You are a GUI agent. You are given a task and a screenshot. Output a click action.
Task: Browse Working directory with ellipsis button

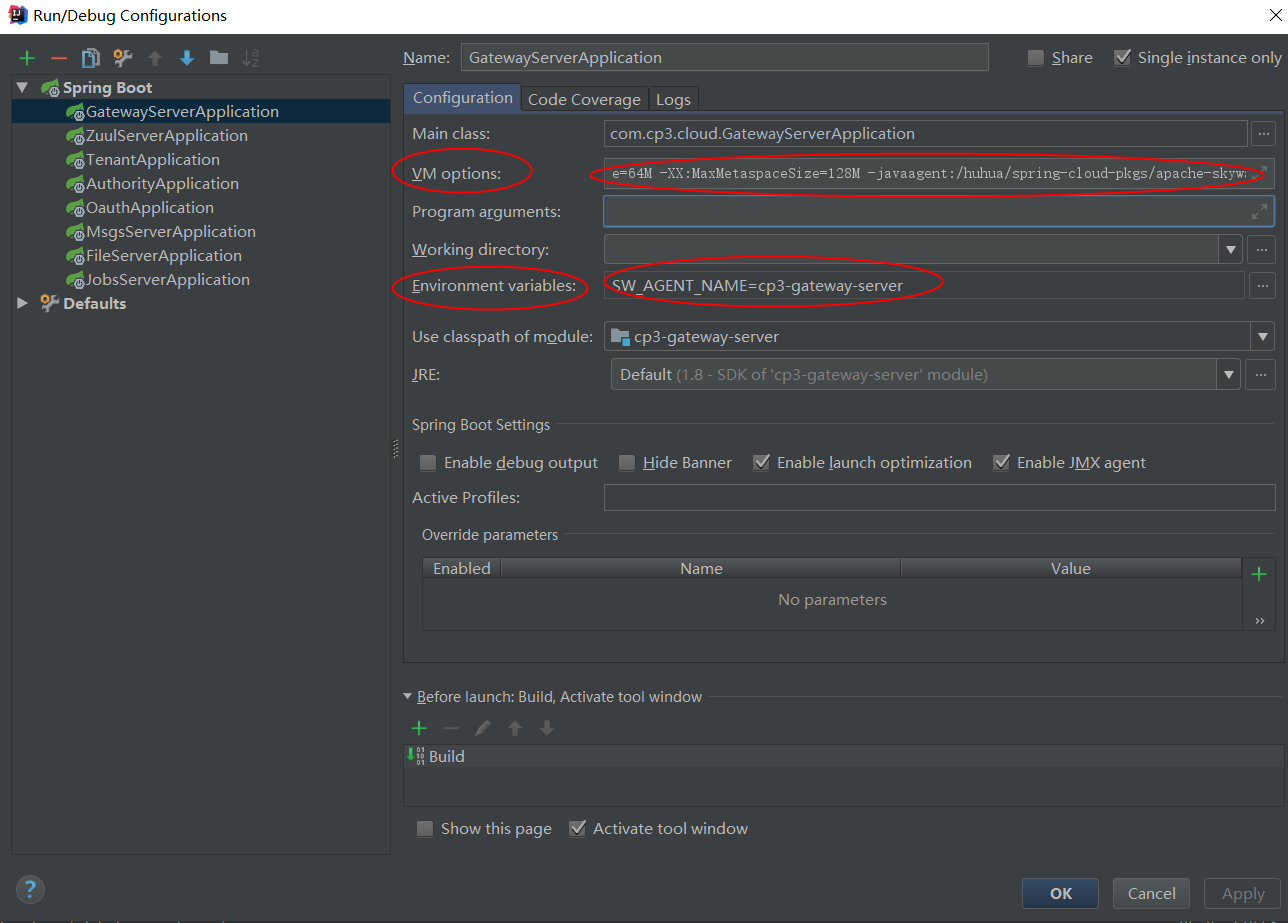(1263, 249)
